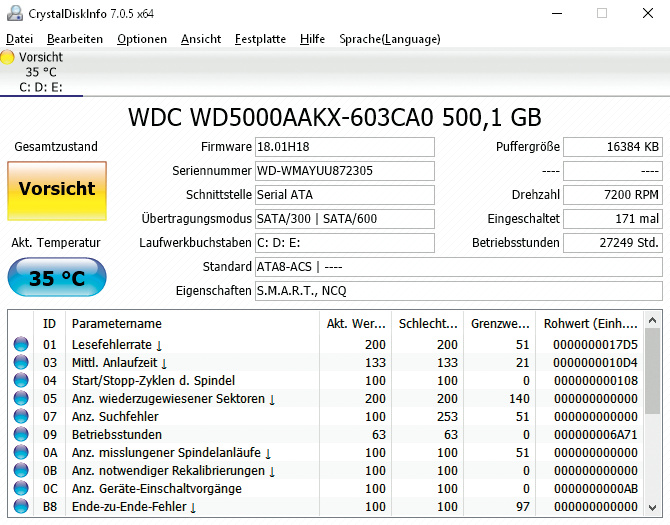This screenshot has width=670, height=525.
Task: Click status orb of Anz. Suchfehler row
Action: [21, 416]
